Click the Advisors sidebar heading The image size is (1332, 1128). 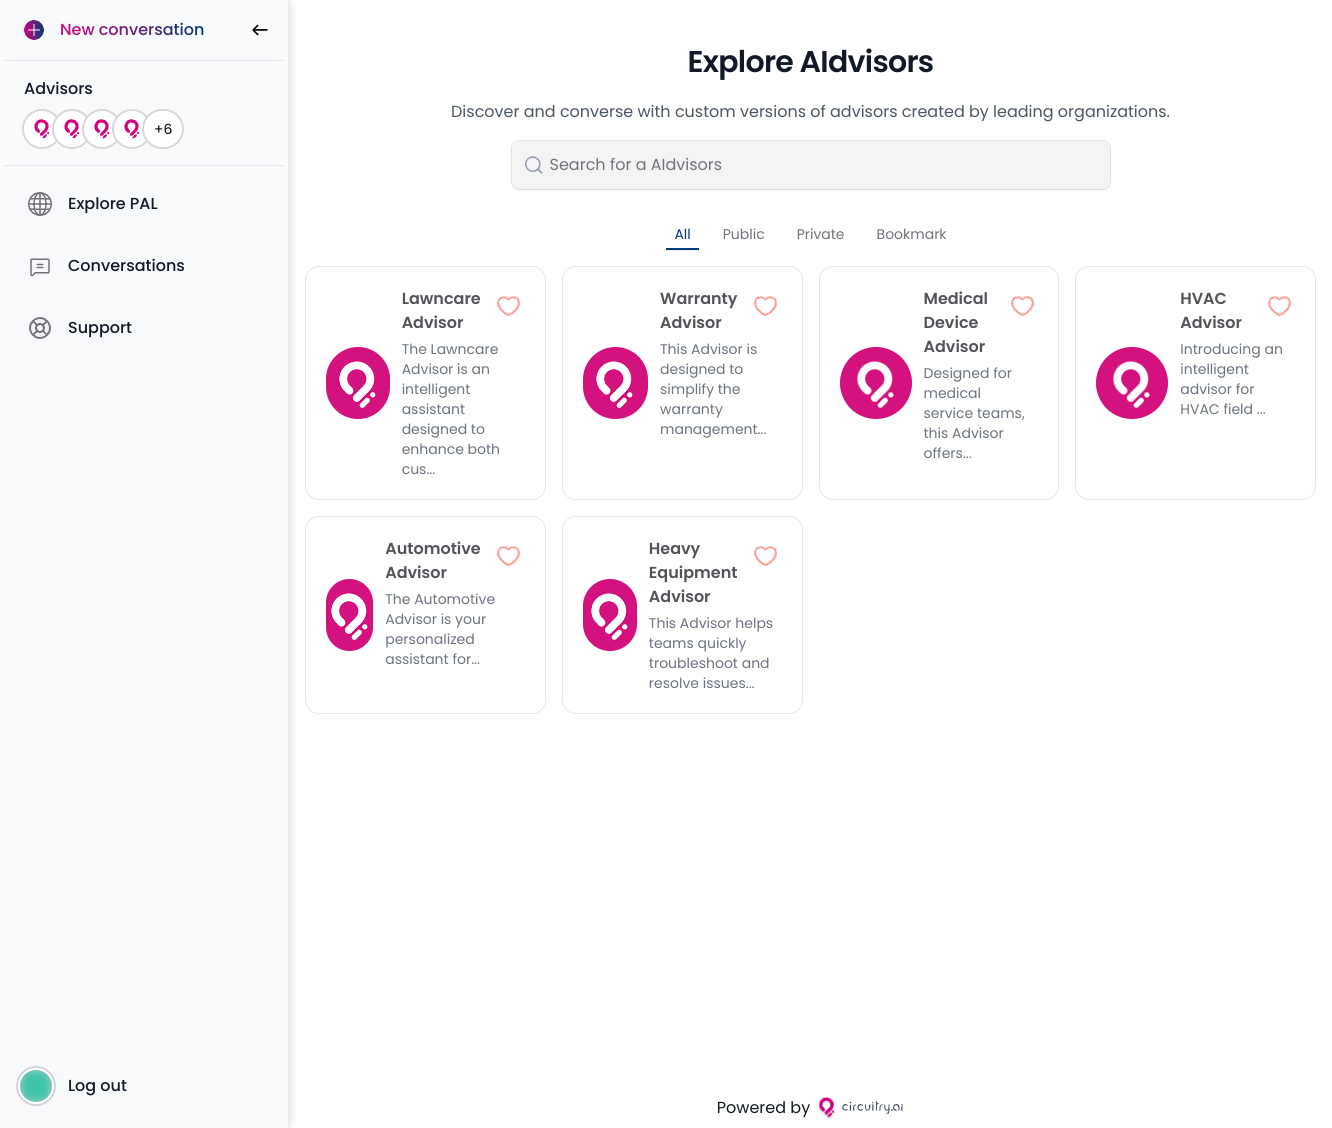tap(58, 89)
